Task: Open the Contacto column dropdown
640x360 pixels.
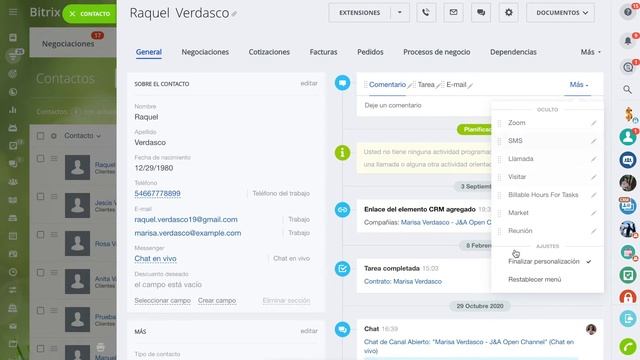Action: pyautogui.click(x=82, y=136)
